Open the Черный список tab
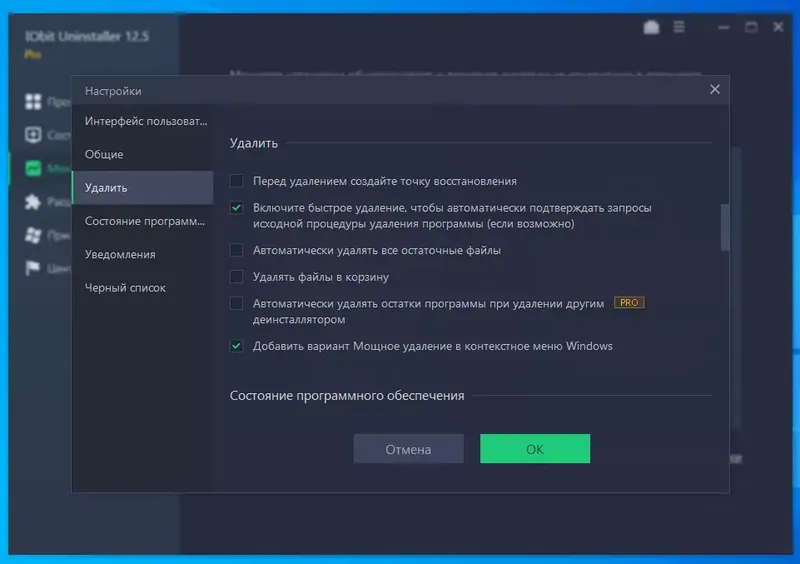 click(x=143, y=287)
